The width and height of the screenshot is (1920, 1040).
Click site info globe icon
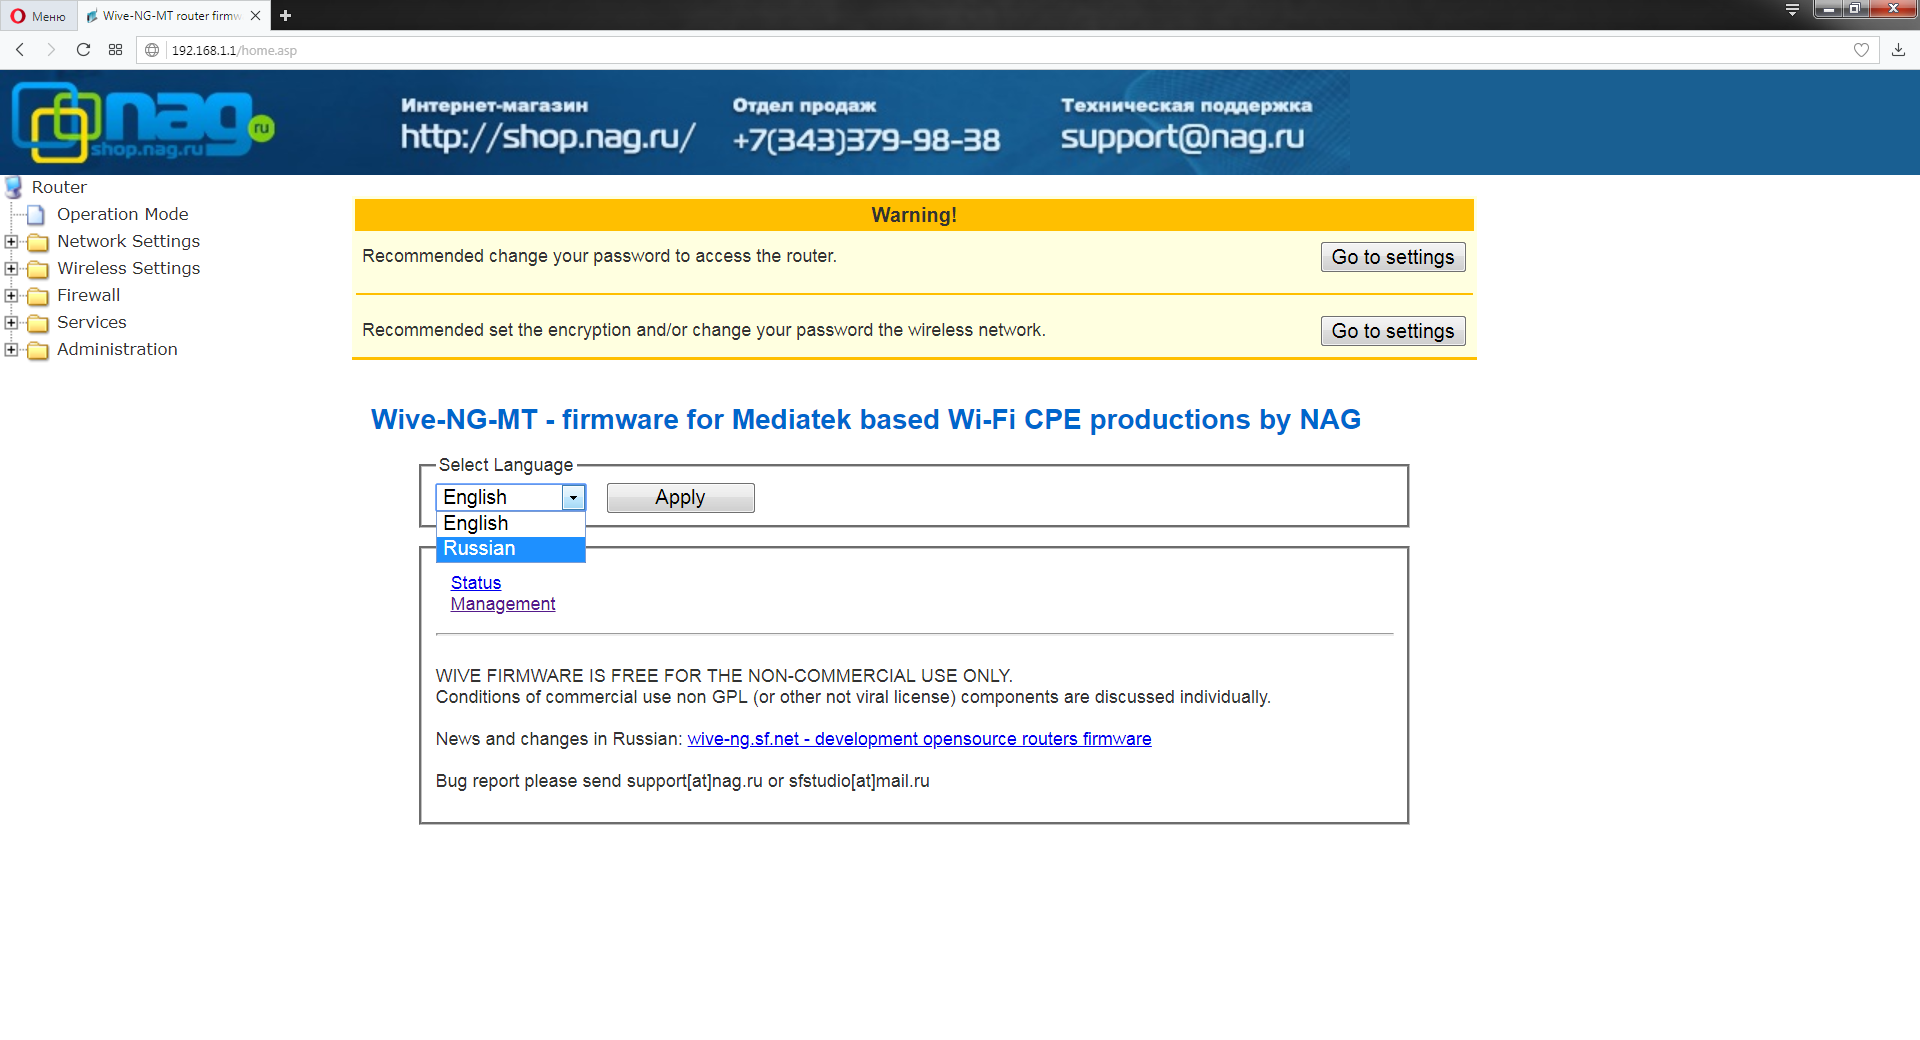point(152,50)
